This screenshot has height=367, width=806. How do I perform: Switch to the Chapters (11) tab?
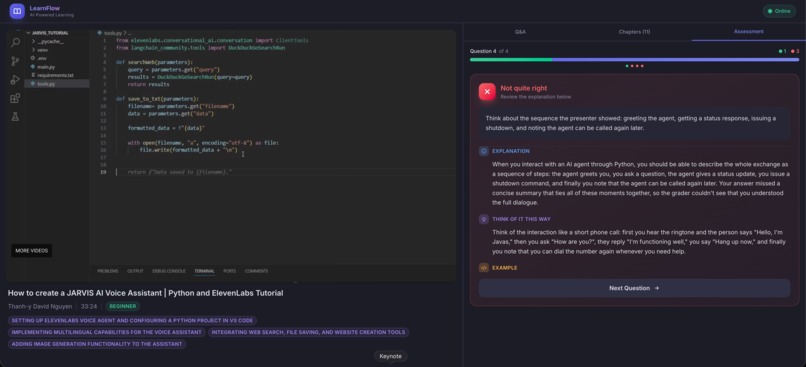point(634,32)
